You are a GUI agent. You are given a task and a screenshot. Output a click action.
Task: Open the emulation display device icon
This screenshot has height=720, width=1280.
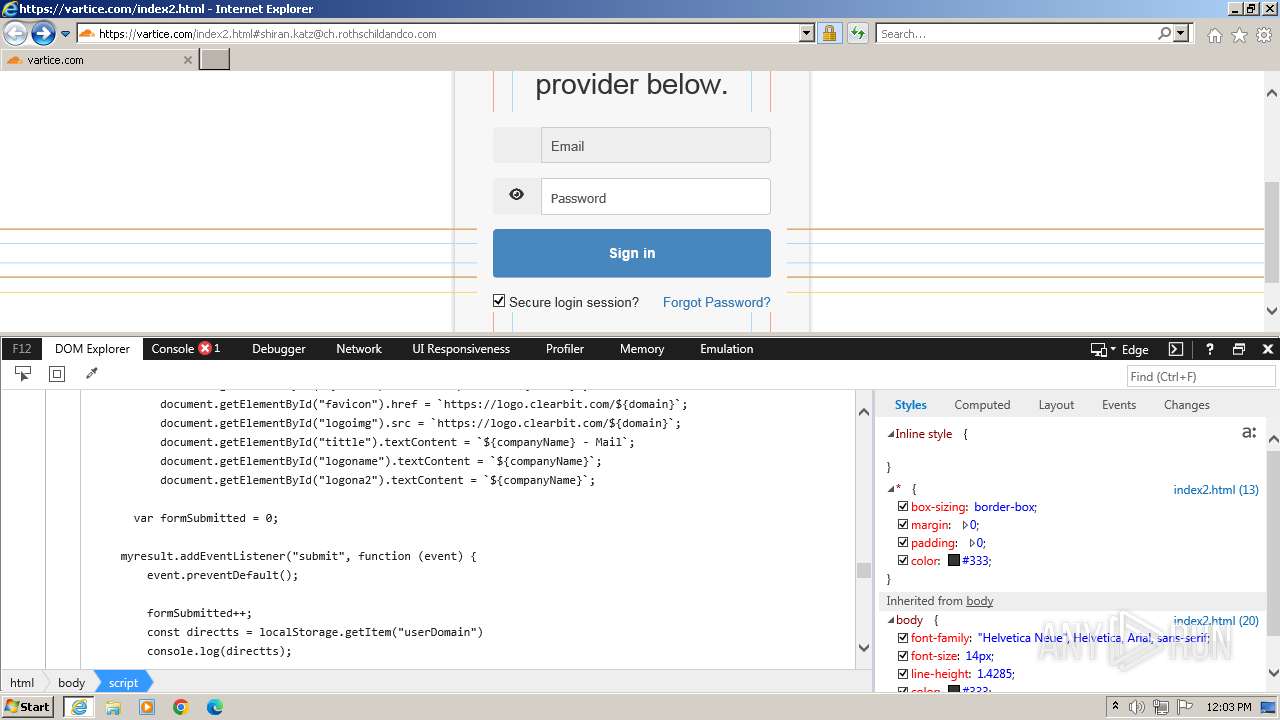click(x=1098, y=349)
